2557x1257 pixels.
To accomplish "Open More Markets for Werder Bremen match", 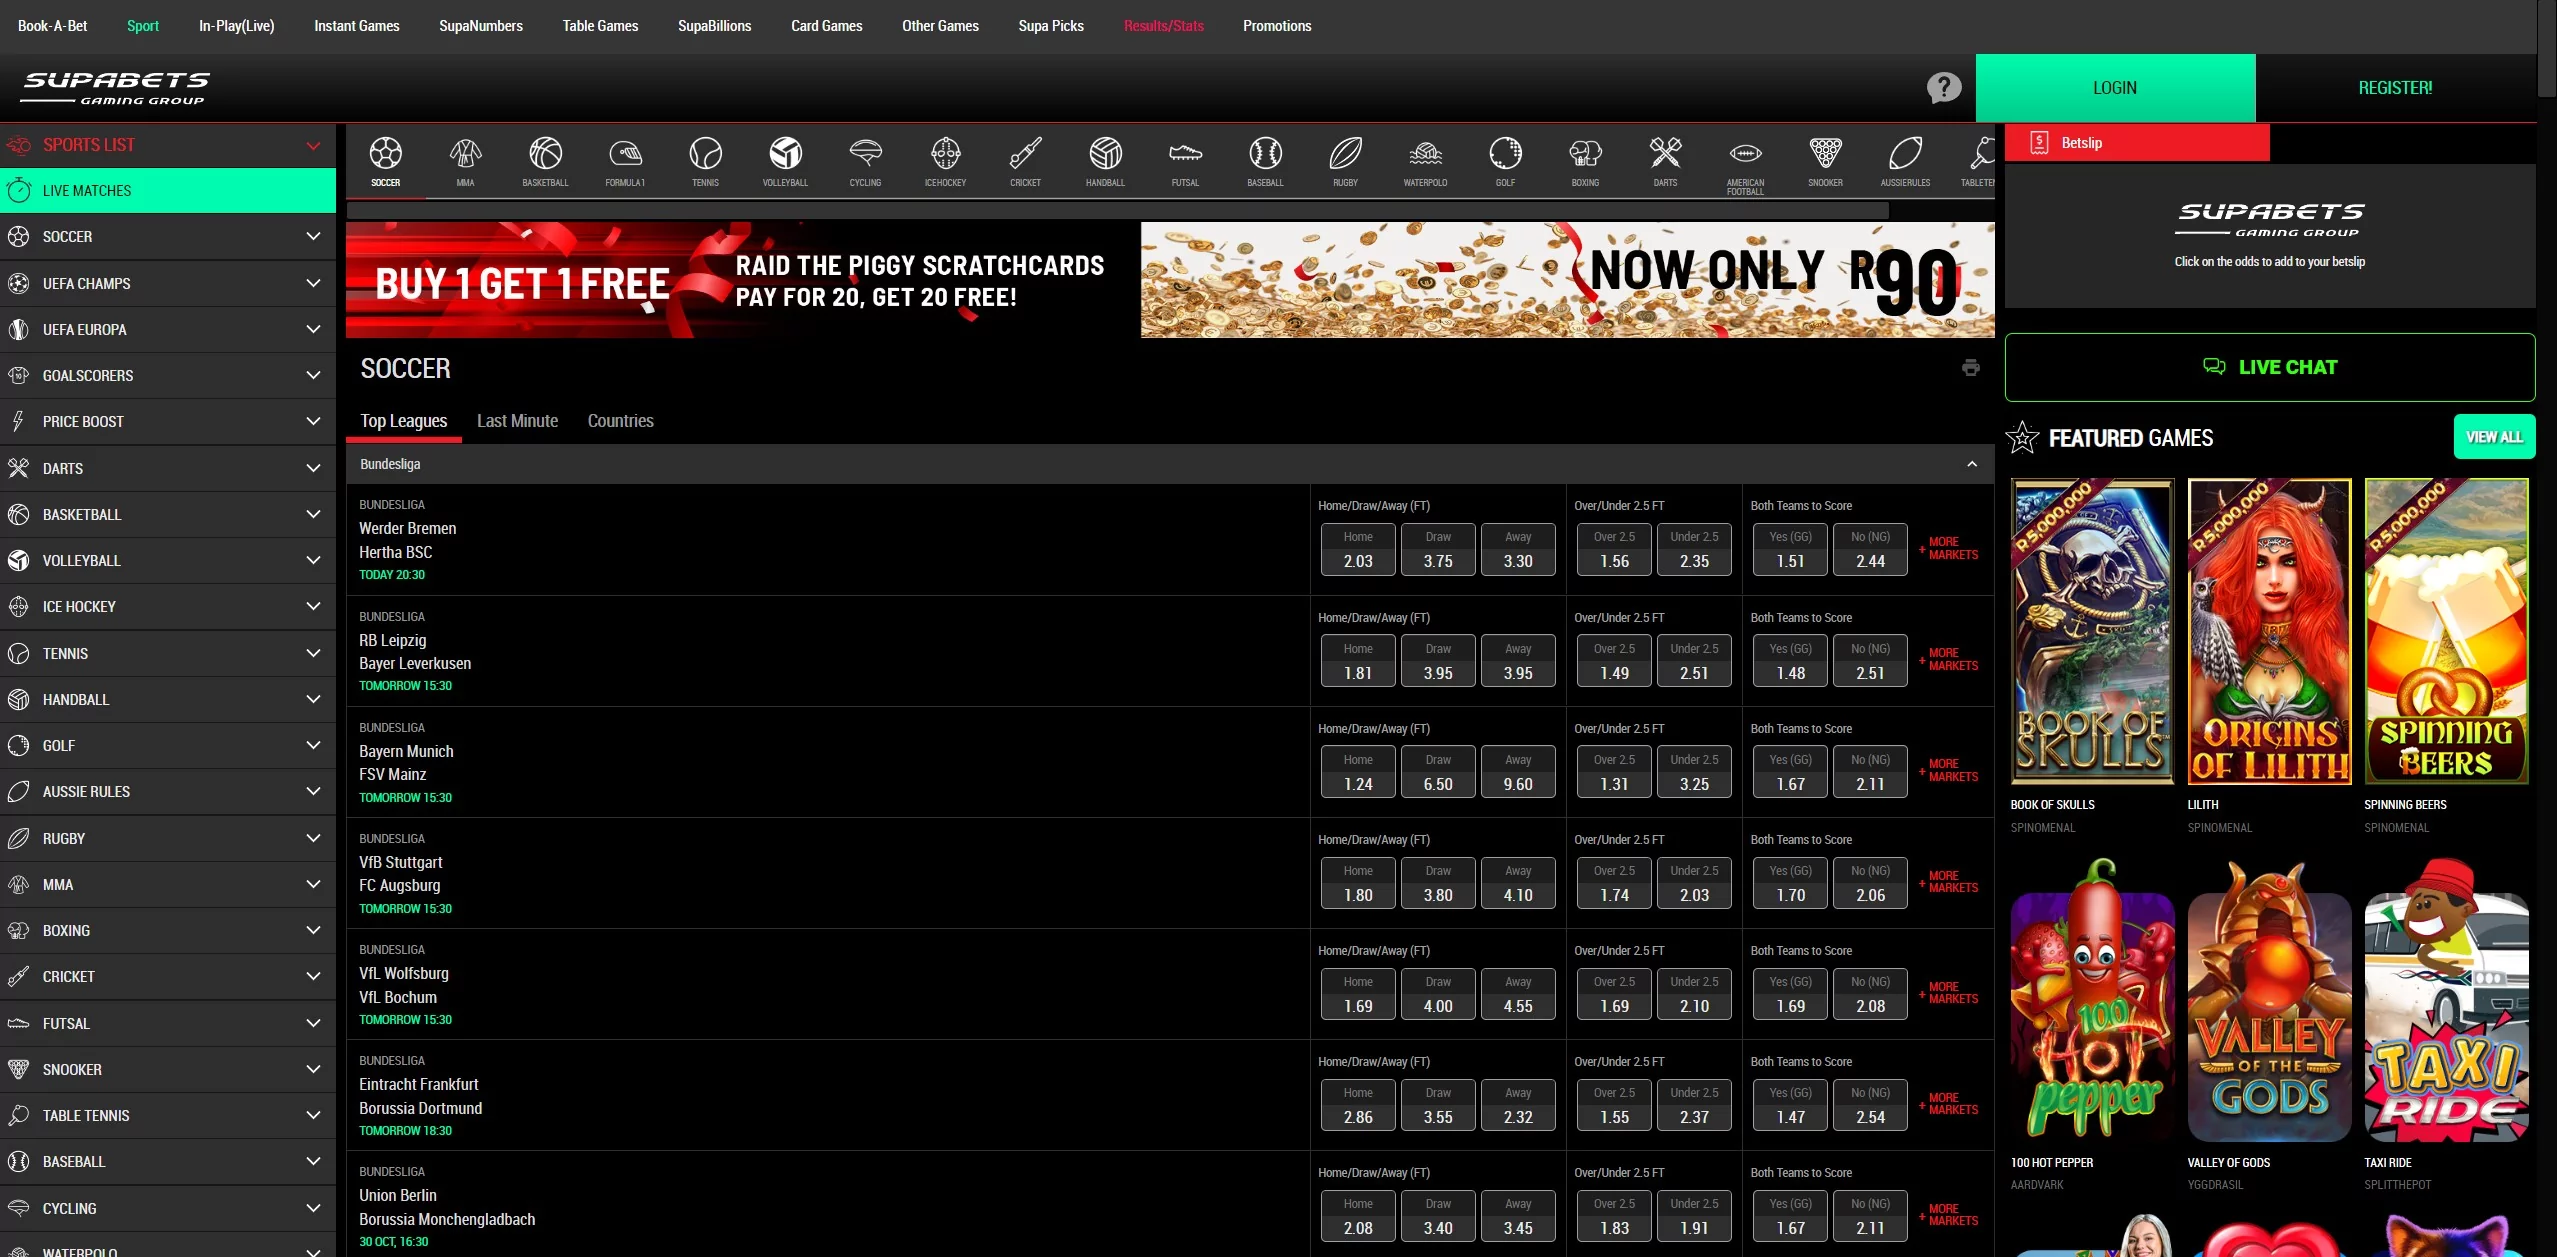I will pos(1948,548).
